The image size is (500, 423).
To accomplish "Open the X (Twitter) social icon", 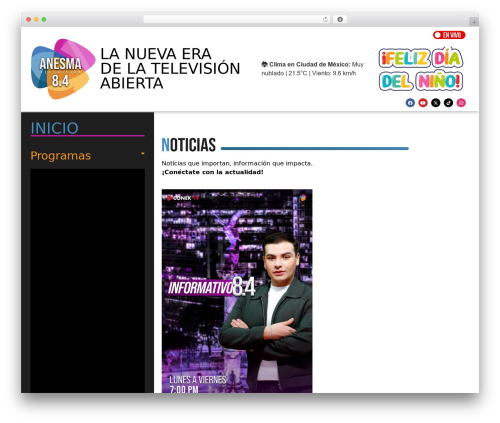I will coord(435,103).
